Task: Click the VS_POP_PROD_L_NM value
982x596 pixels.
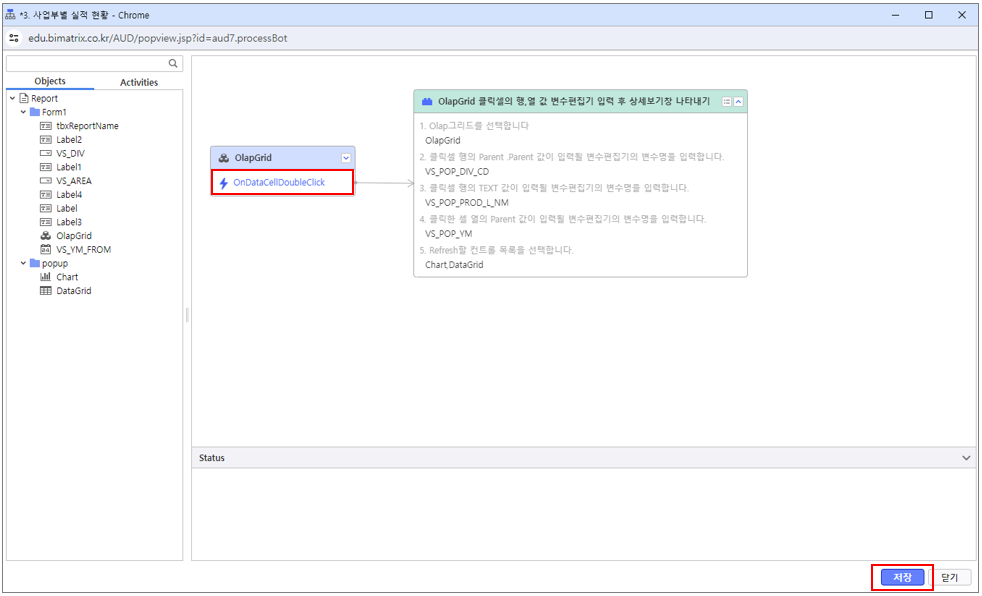Action: coord(467,202)
